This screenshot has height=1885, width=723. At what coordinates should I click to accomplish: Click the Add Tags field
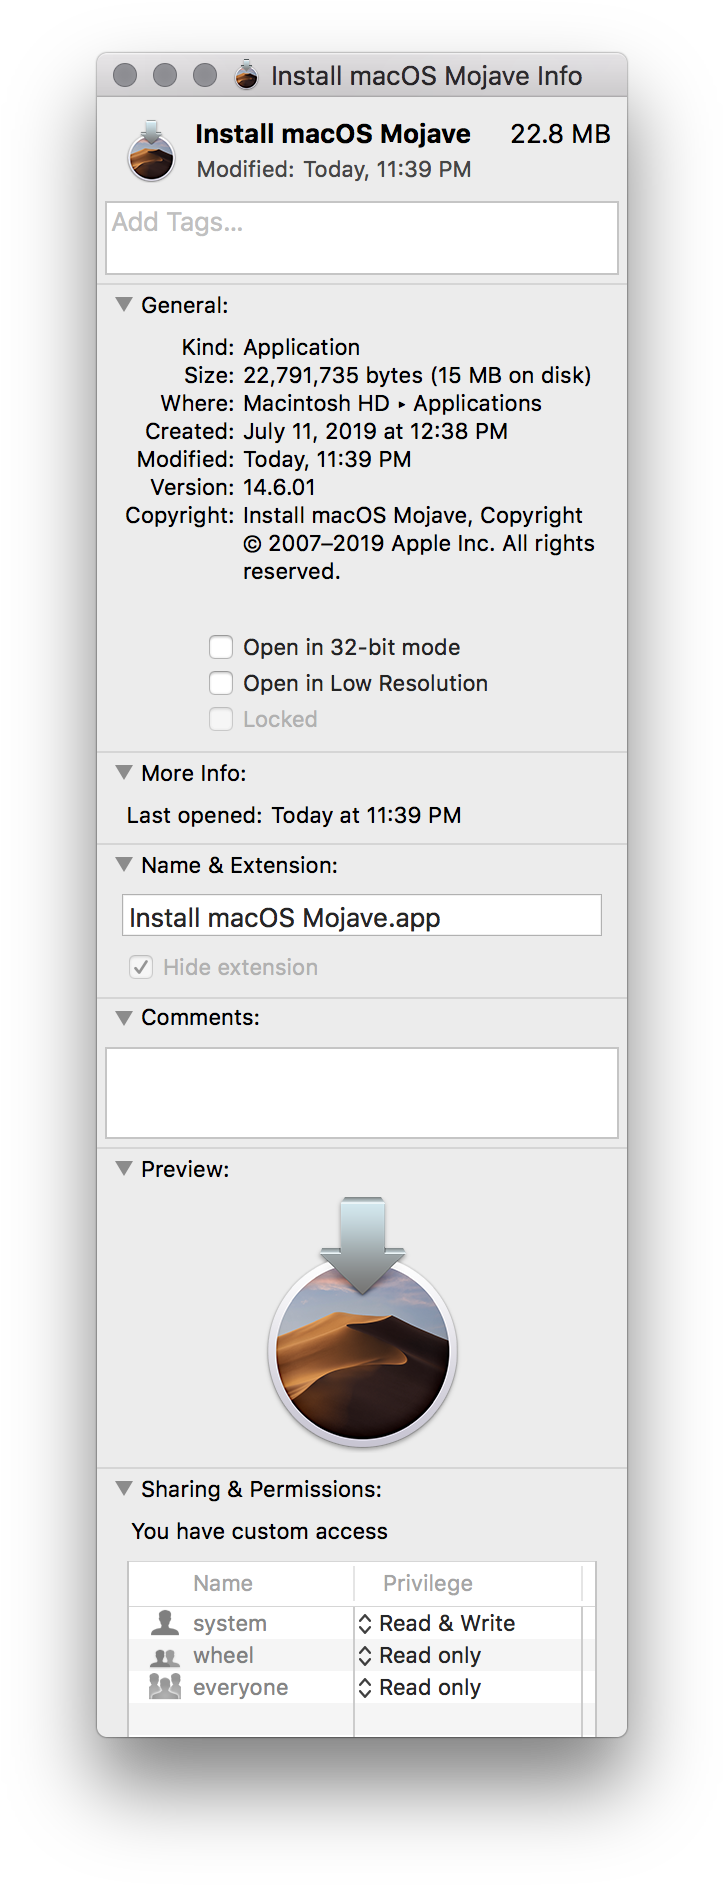coord(362,238)
